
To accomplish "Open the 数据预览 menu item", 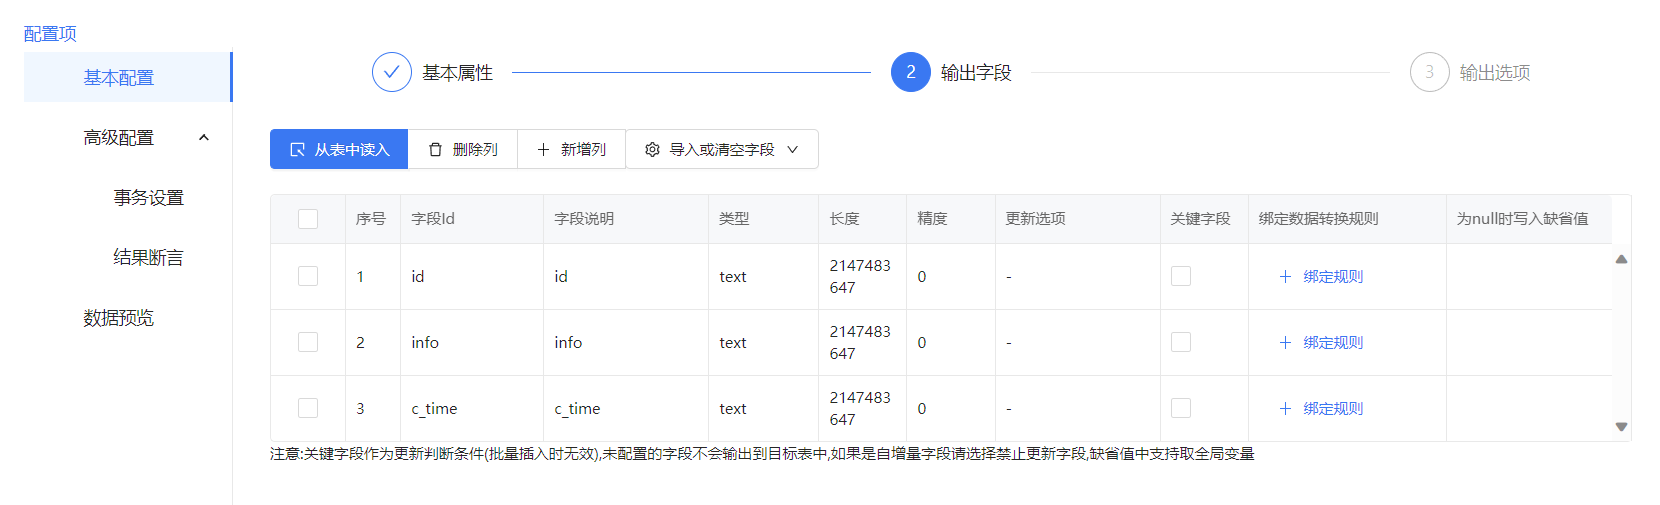I will 128,318.
